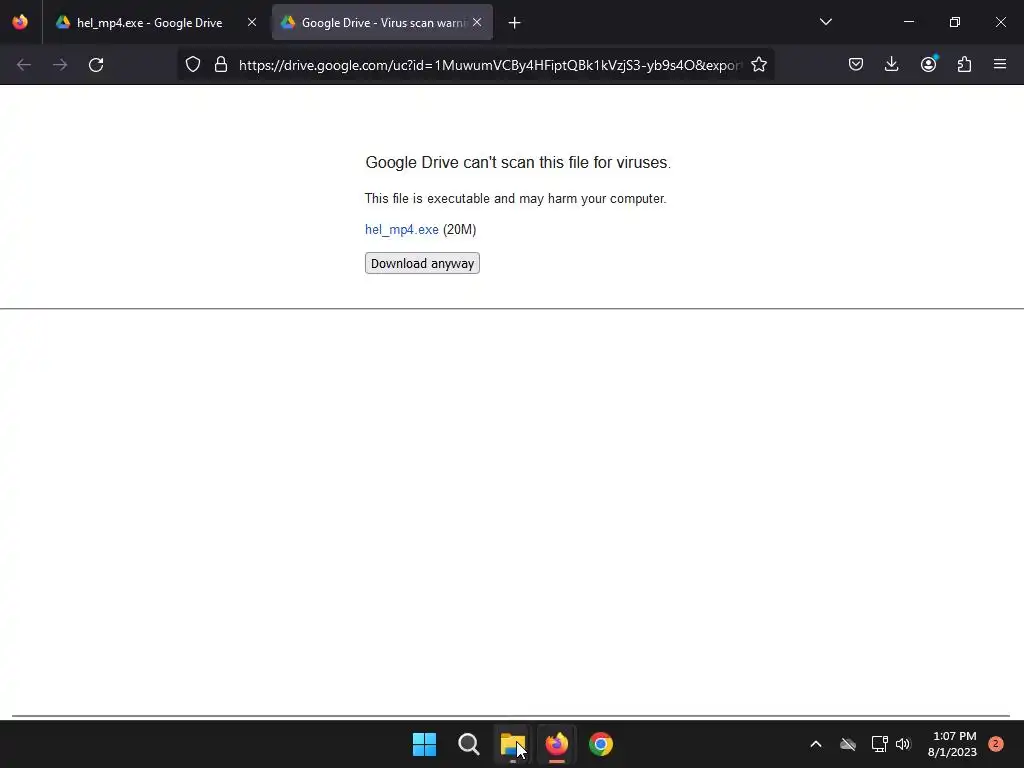Click the Download anyway button
The image size is (1024, 768).
422,263
